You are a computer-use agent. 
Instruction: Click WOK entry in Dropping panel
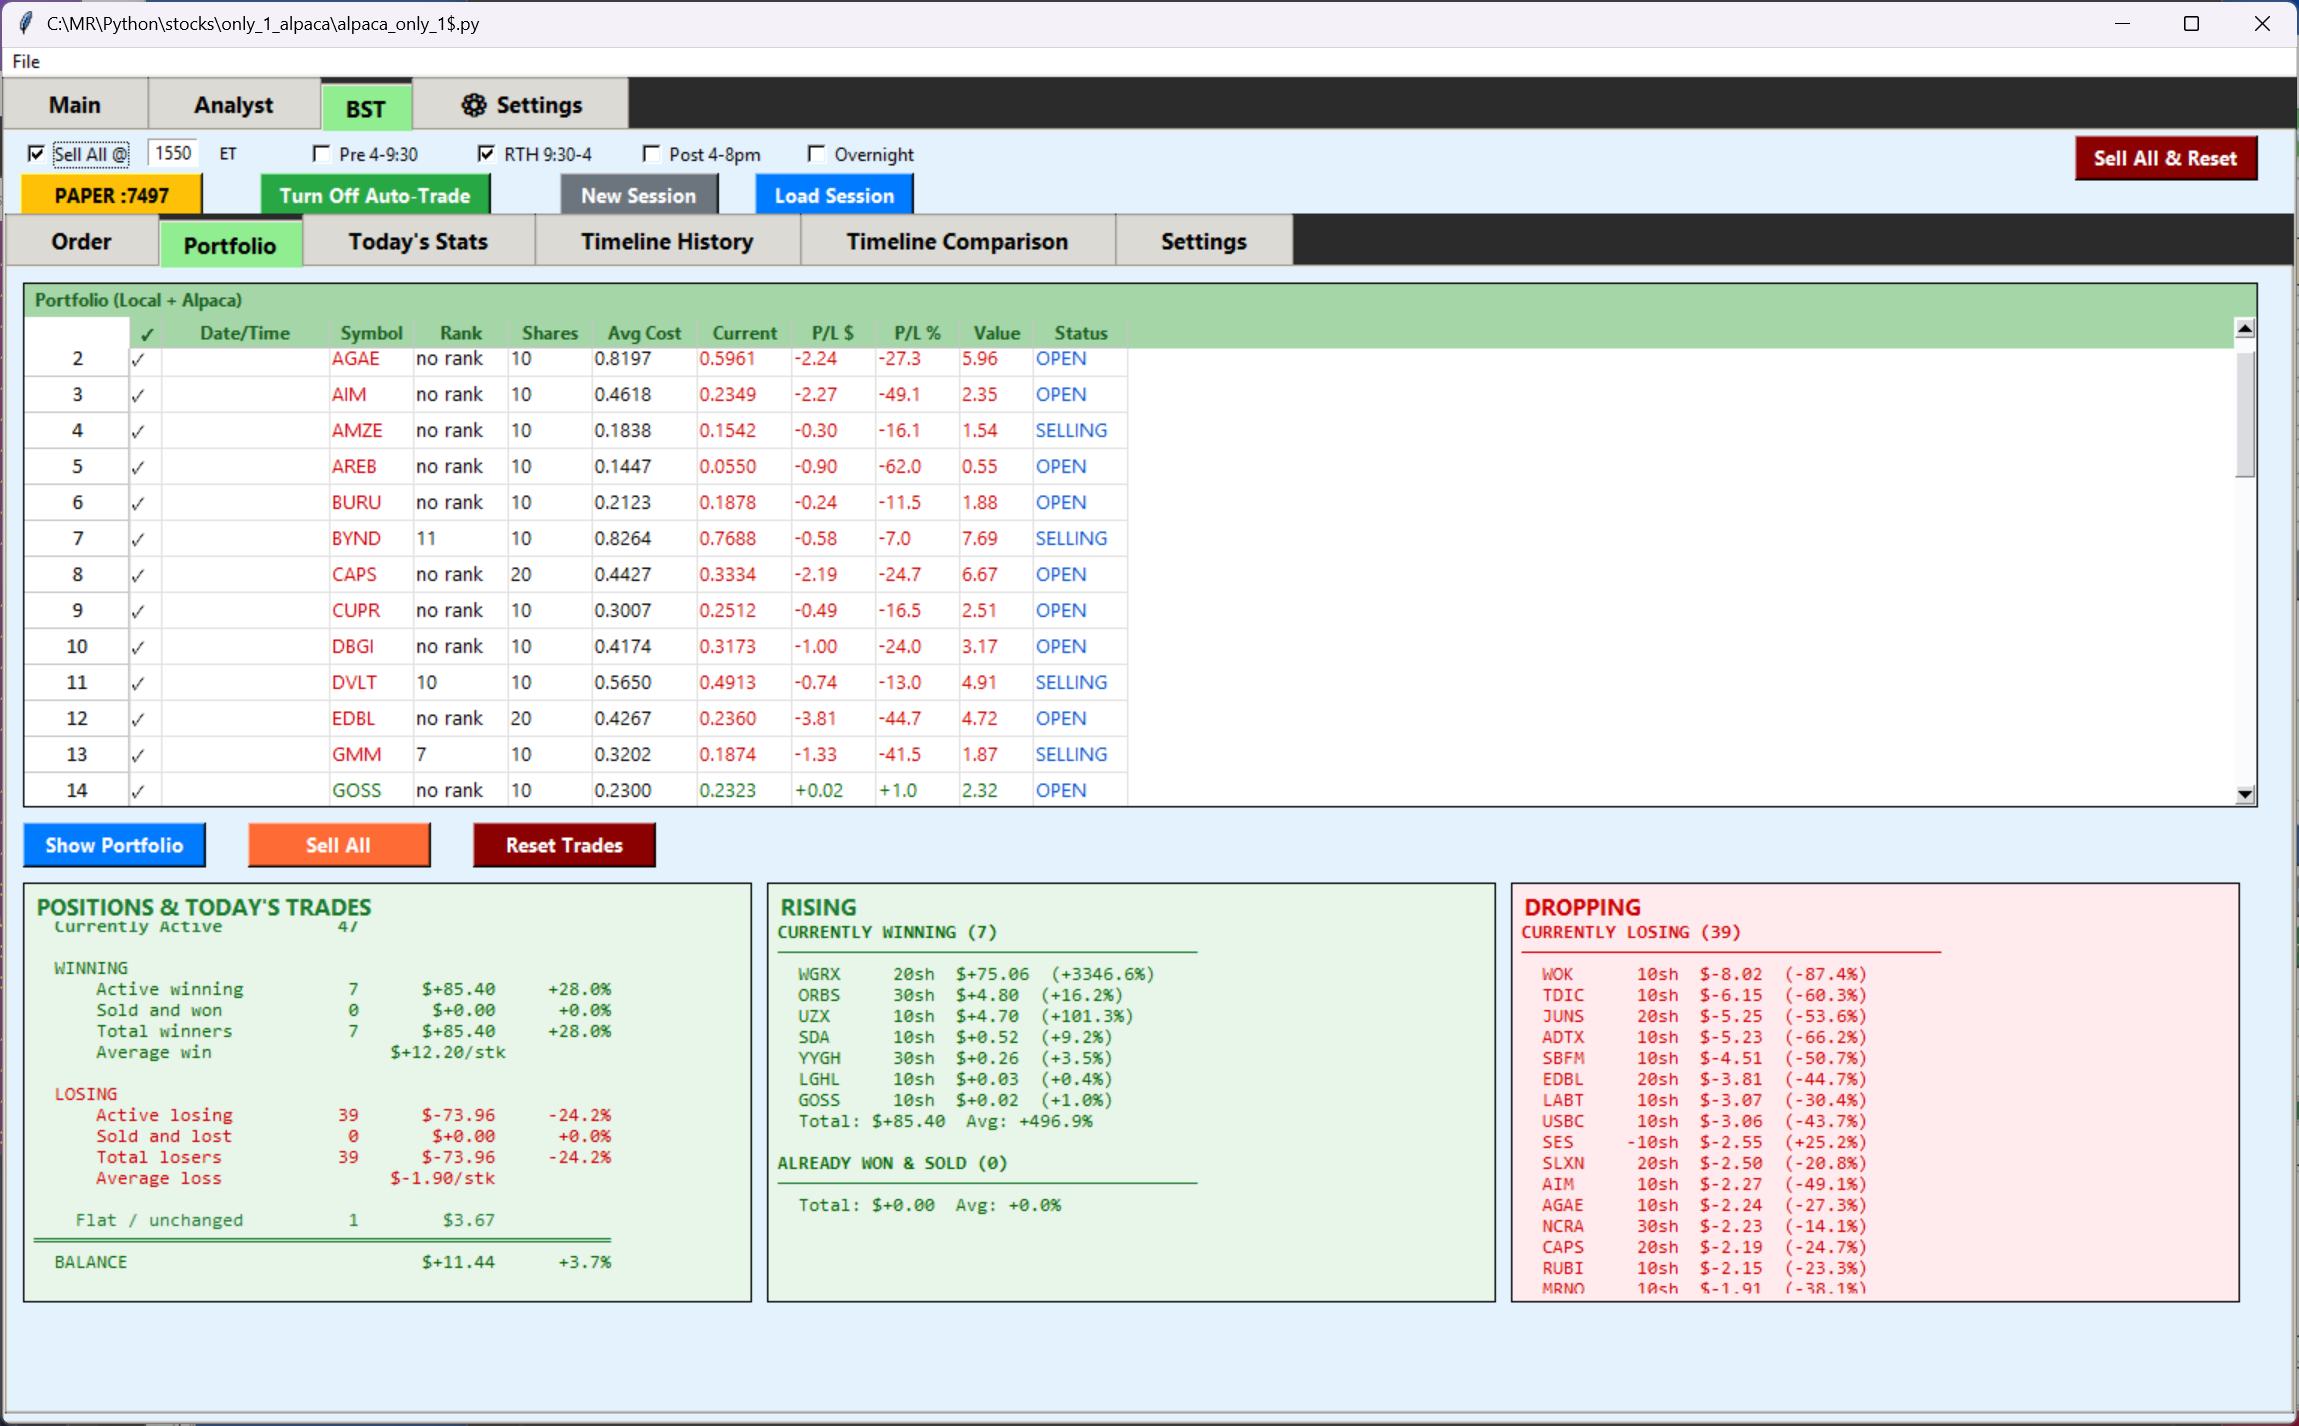pos(1704,974)
